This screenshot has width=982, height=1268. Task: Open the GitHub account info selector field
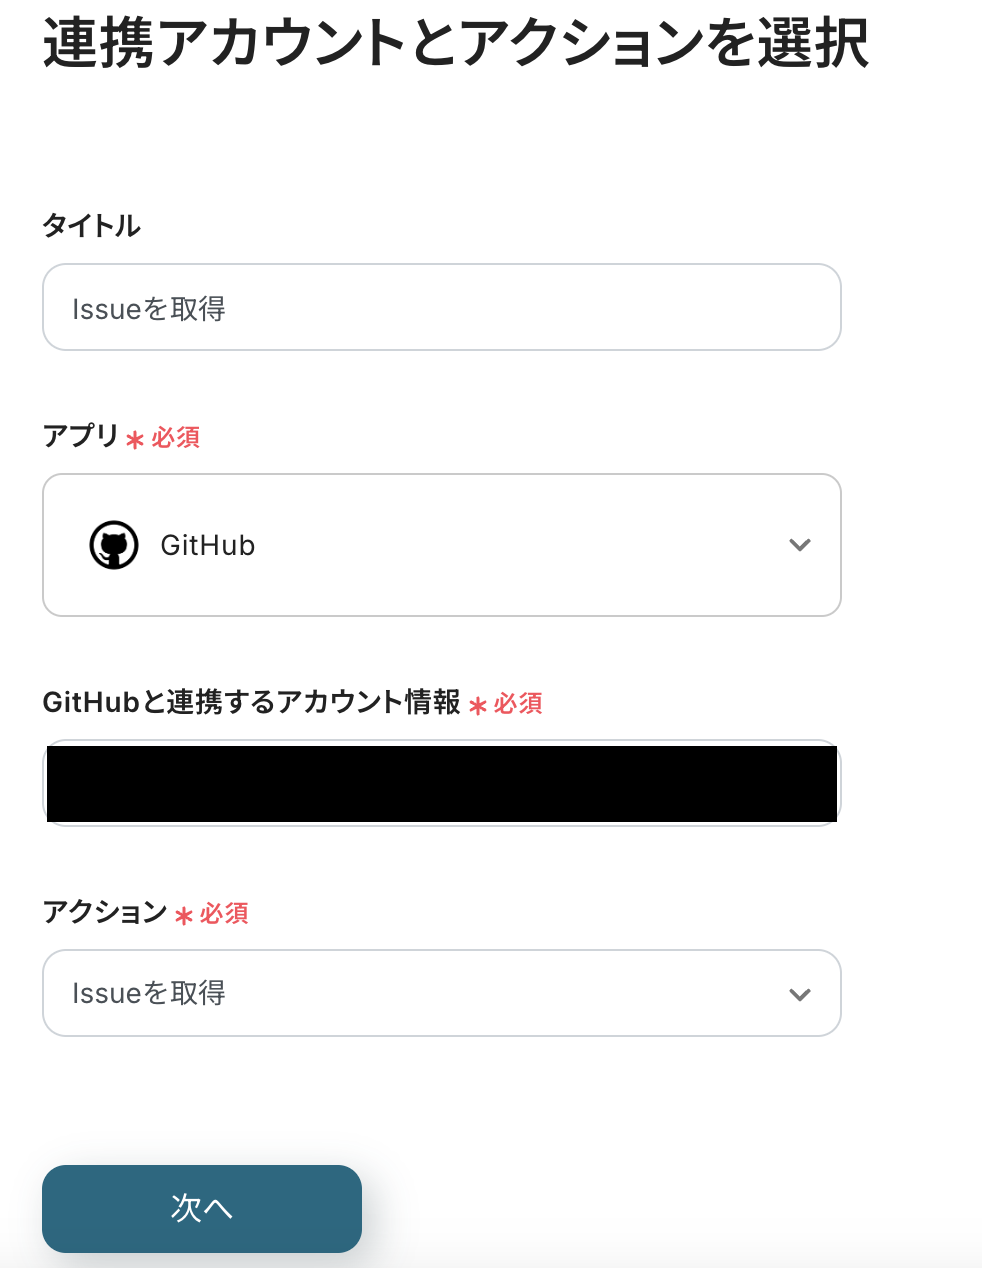(x=441, y=783)
